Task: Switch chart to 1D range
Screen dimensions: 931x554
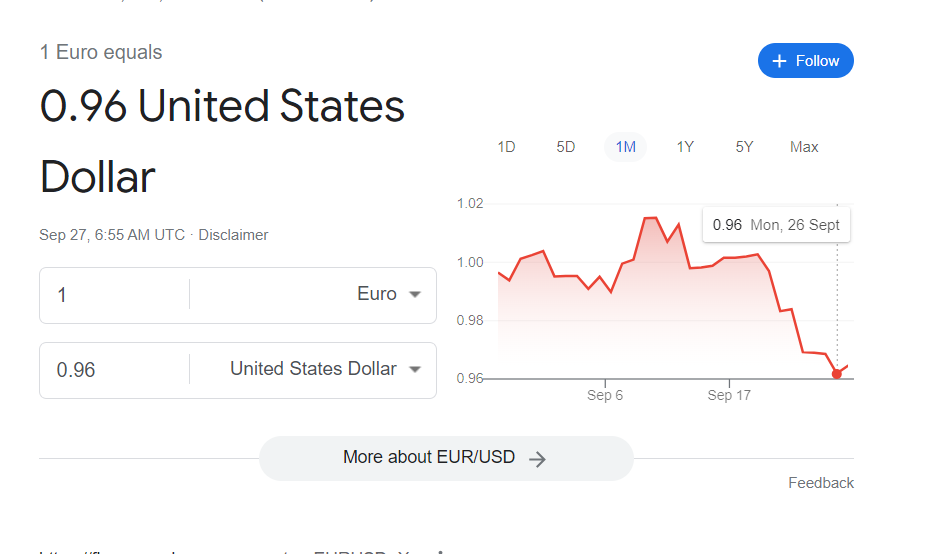Action: pos(506,147)
